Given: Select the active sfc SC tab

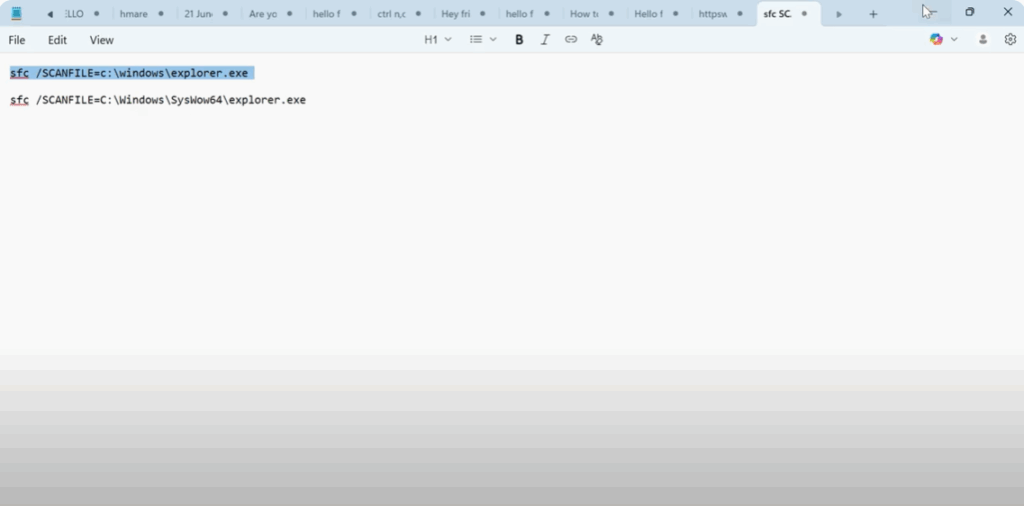Looking at the screenshot, I should click(788, 14).
